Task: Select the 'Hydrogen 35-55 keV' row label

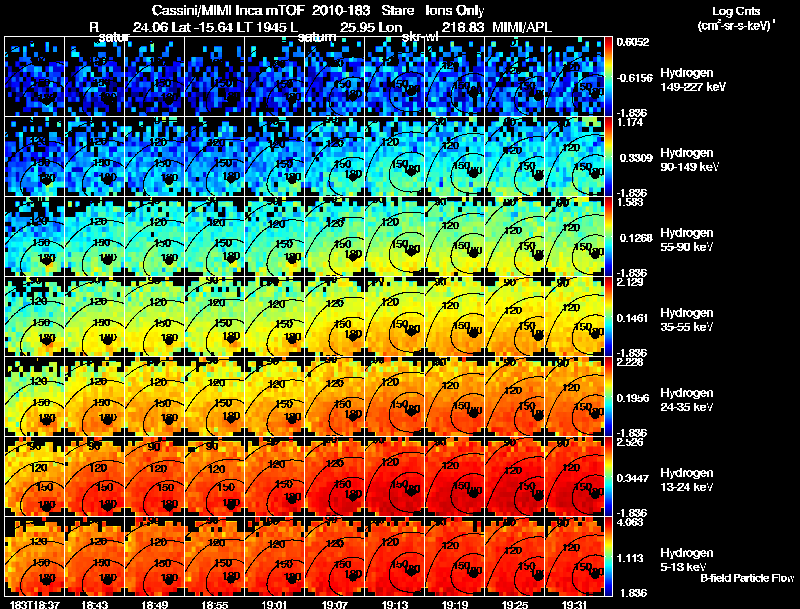Action: [x=687, y=320]
